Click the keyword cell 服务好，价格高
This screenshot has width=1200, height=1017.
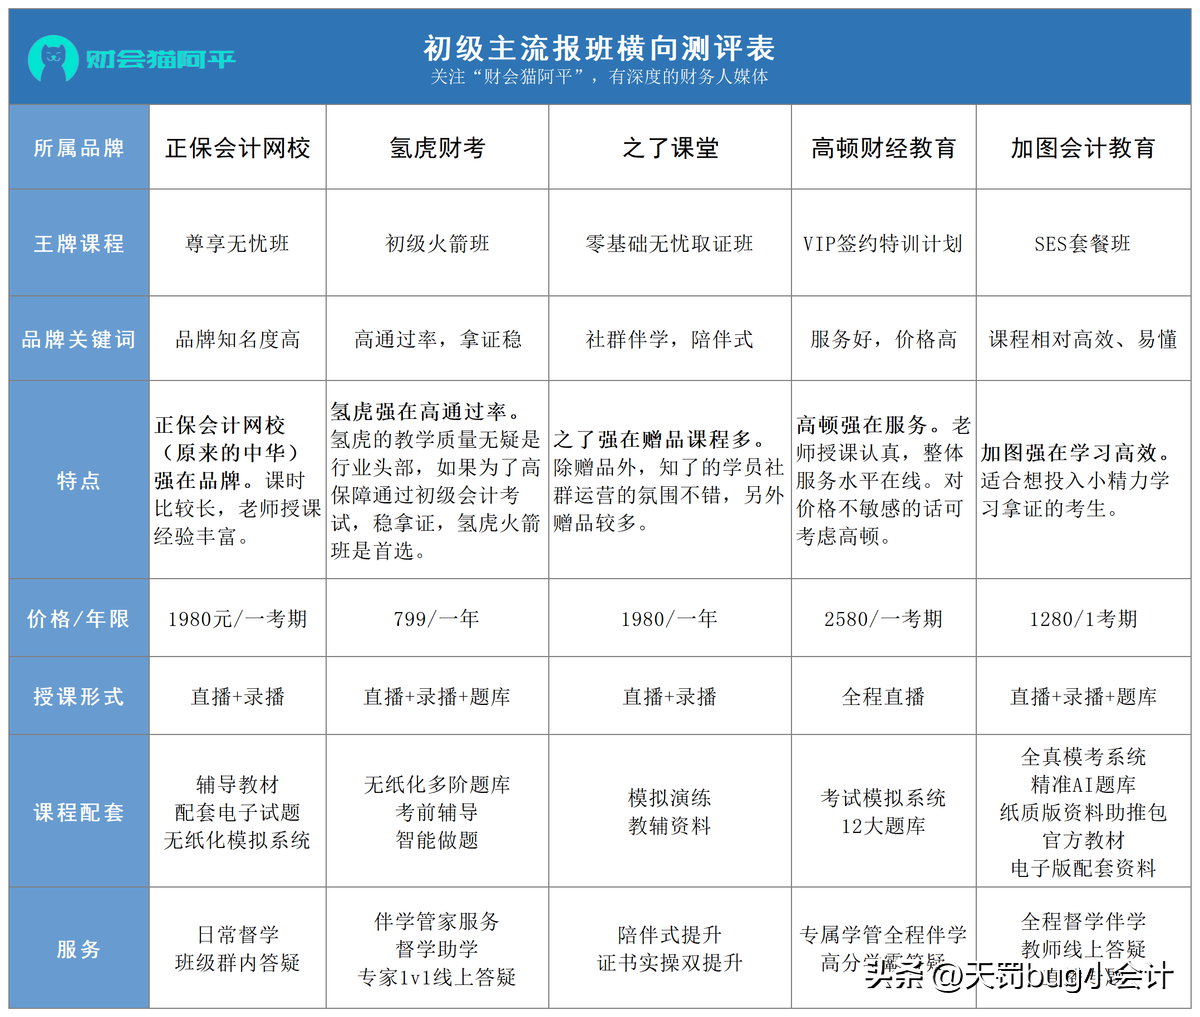pos(884,339)
